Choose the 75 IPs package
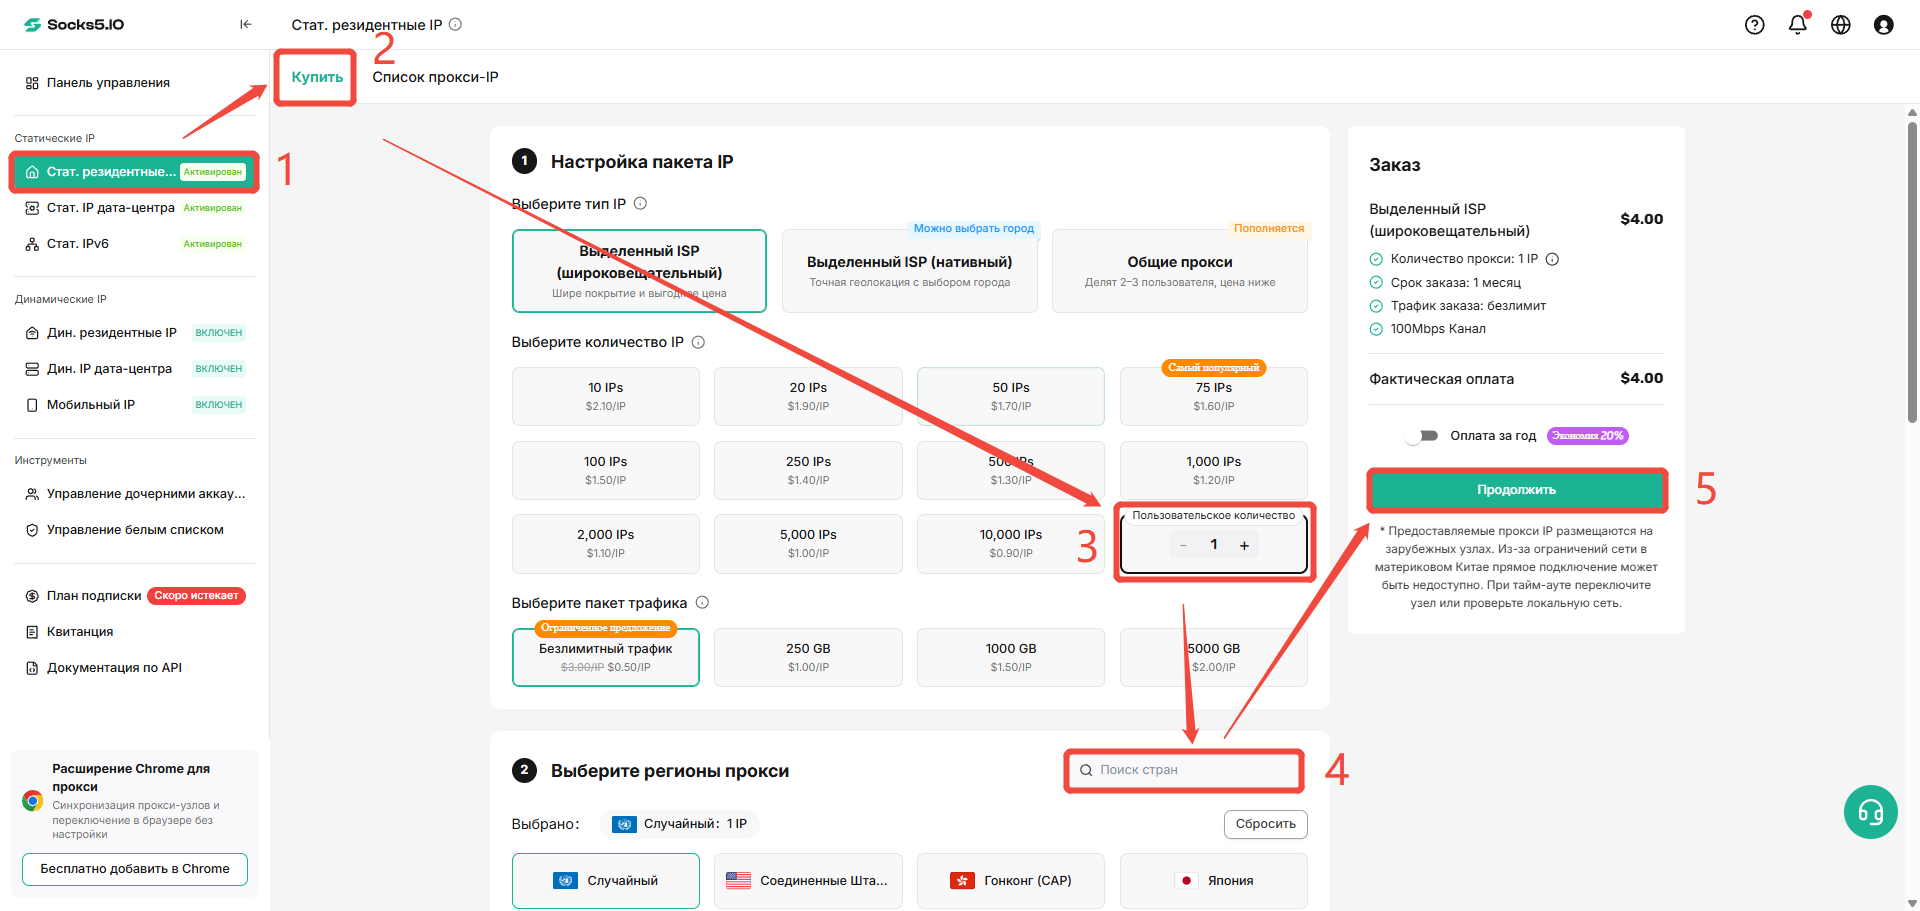The image size is (1920, 911). tap(1213, 396)
